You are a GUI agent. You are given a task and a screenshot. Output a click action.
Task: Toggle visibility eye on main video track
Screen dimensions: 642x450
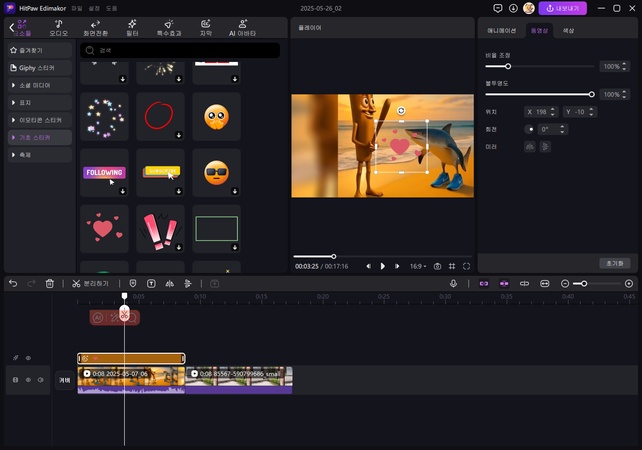coord(28,380)
